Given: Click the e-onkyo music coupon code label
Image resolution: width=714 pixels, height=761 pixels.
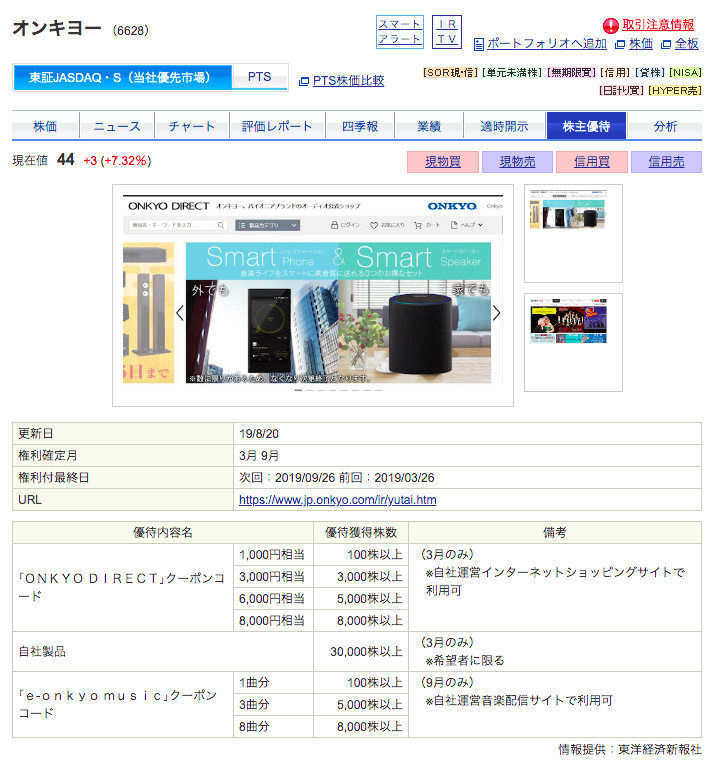Looking at the screenshot, I should point(118,704).
